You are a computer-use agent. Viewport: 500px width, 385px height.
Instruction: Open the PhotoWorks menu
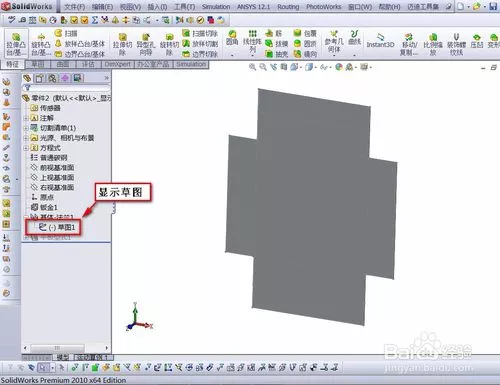point(324,7)
